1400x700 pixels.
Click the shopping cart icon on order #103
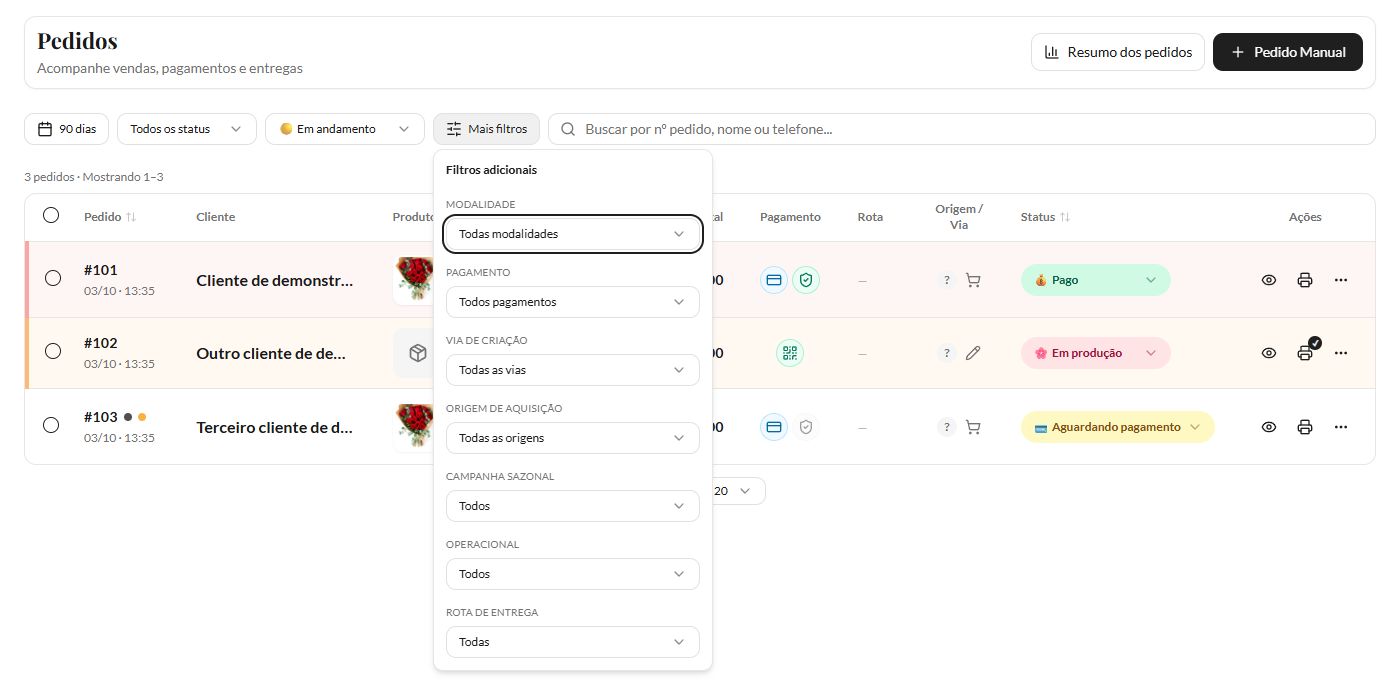click(973, 427)
